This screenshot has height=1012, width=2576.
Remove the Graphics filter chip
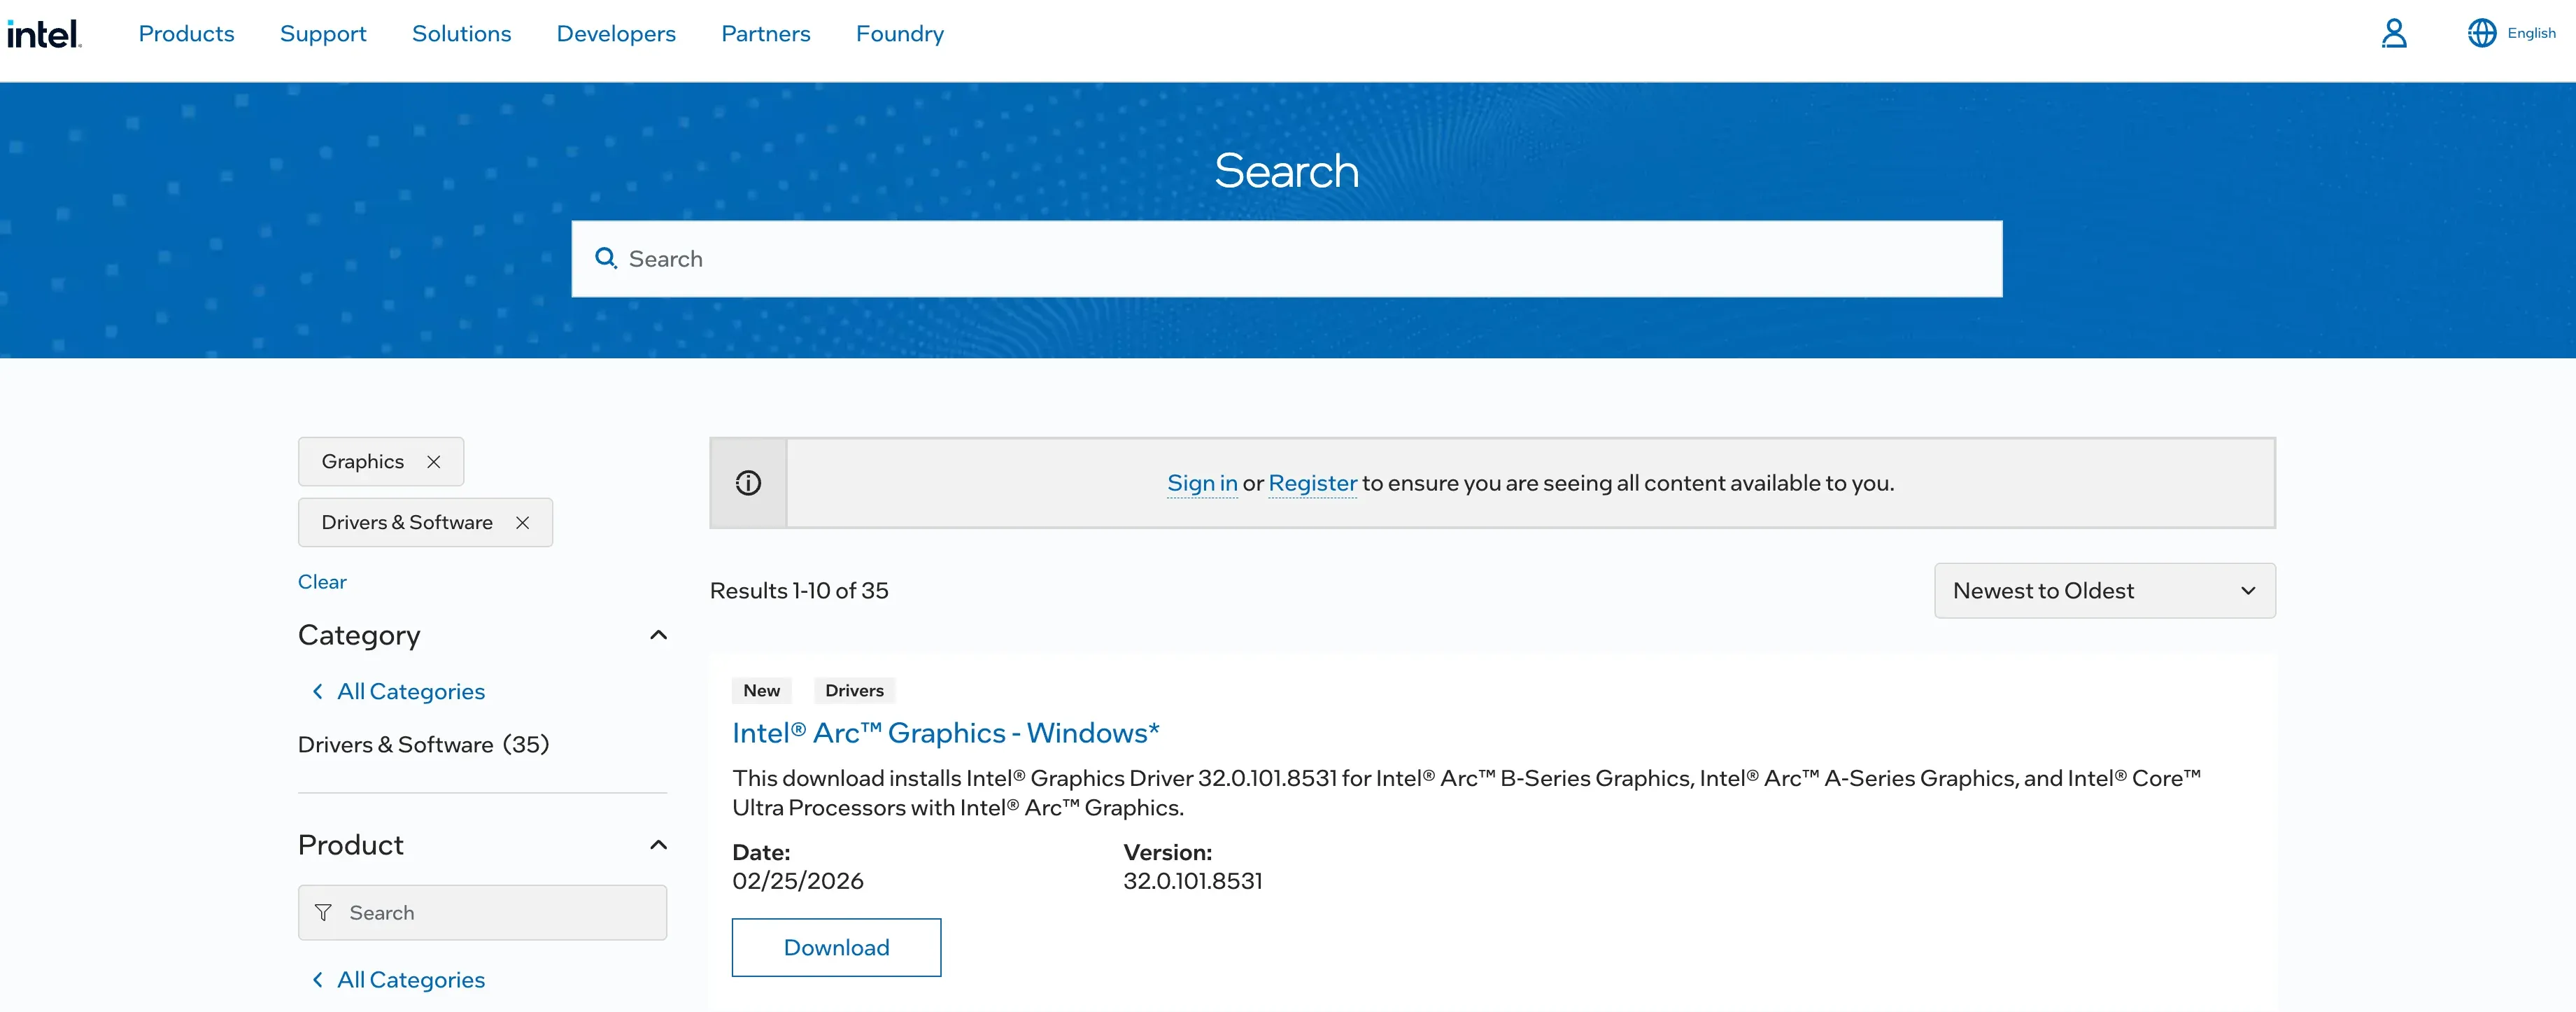click(x=433, y=462)
